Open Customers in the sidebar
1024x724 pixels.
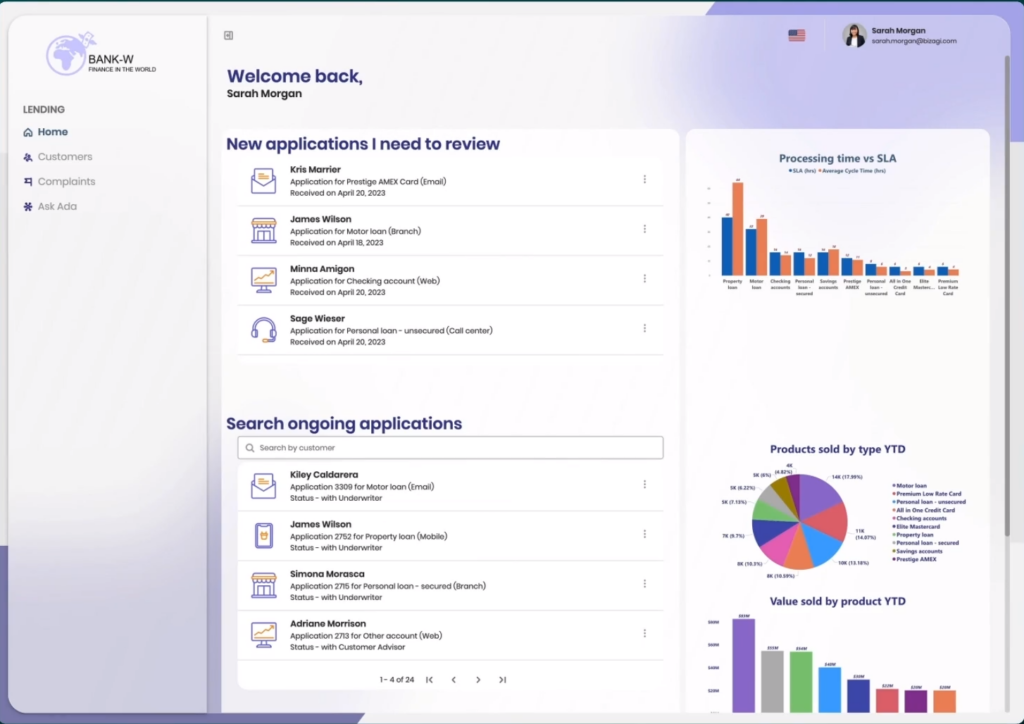[x=64, y=157]
